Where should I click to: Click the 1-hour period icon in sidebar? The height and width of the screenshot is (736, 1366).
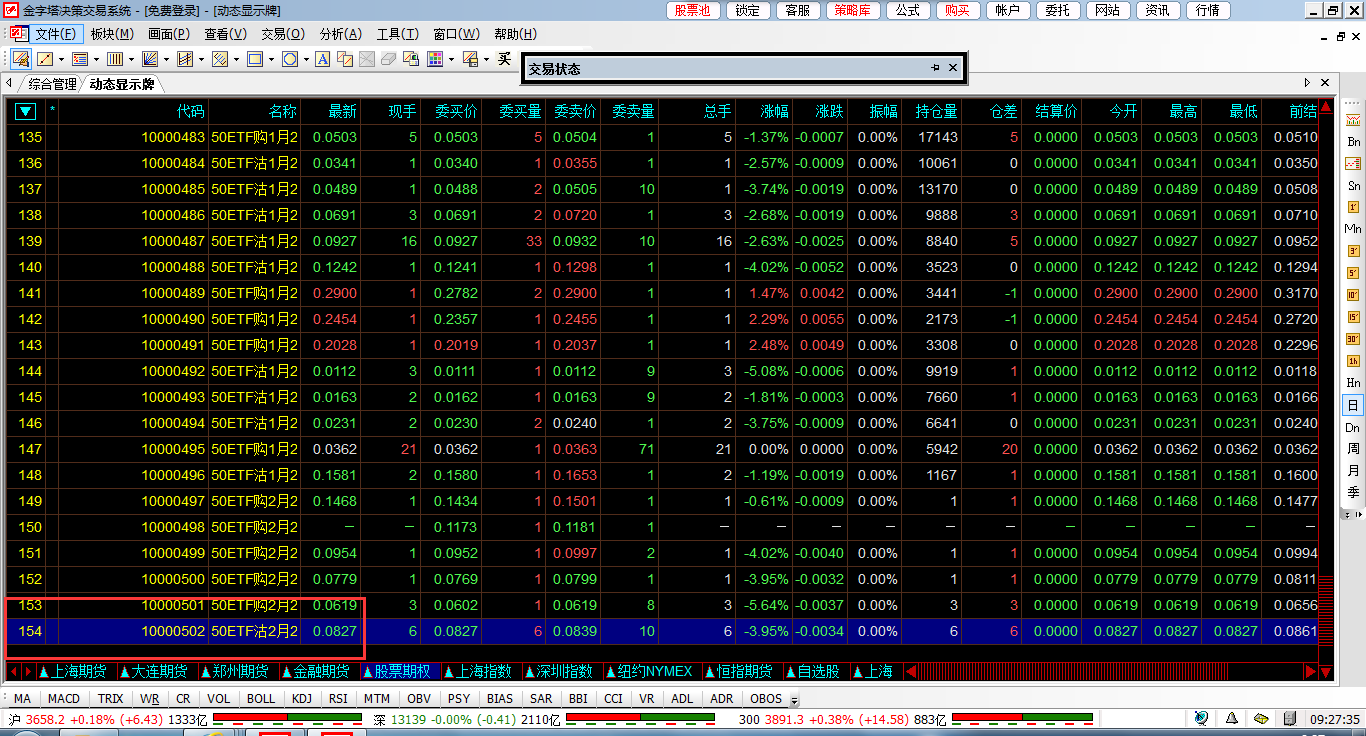pos(1353,361)
